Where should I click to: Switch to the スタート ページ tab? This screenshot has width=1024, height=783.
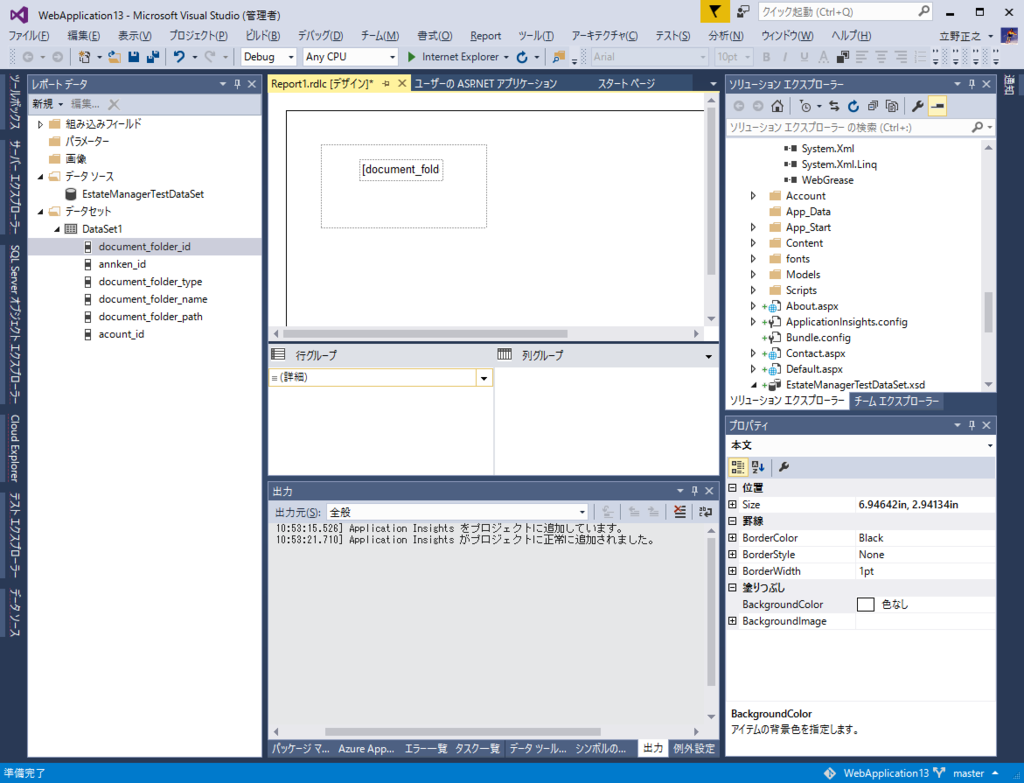pos(626,84)
